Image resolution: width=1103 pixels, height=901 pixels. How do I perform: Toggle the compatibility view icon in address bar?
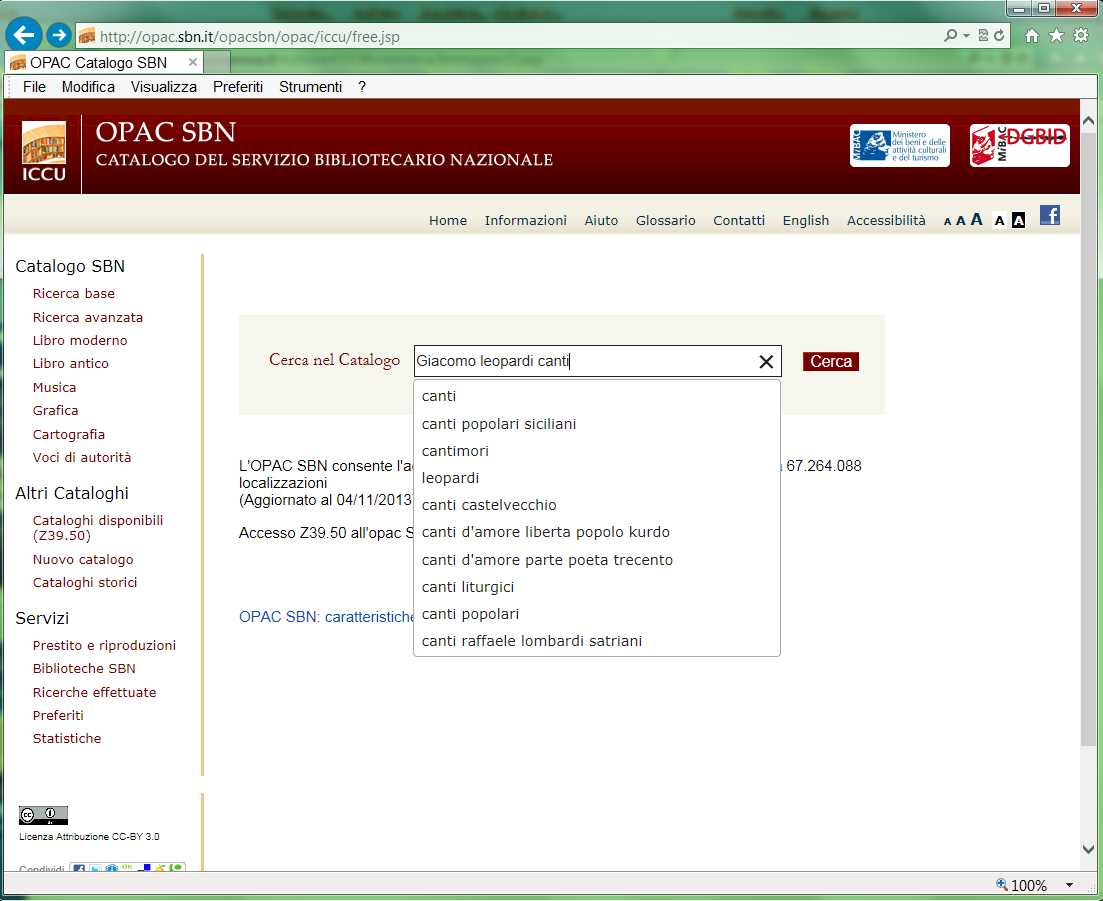(983, 35)
